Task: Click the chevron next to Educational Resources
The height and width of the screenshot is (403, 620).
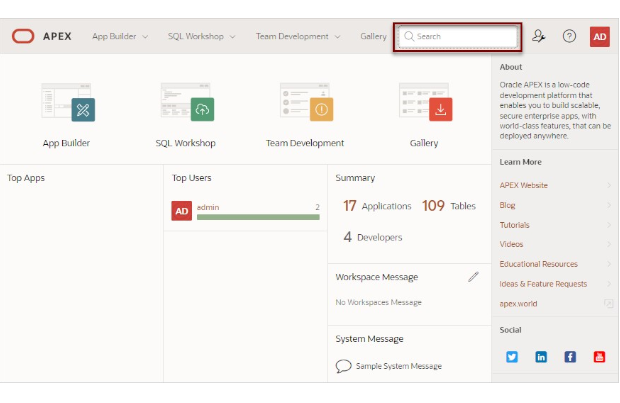Action: (609, 264)
